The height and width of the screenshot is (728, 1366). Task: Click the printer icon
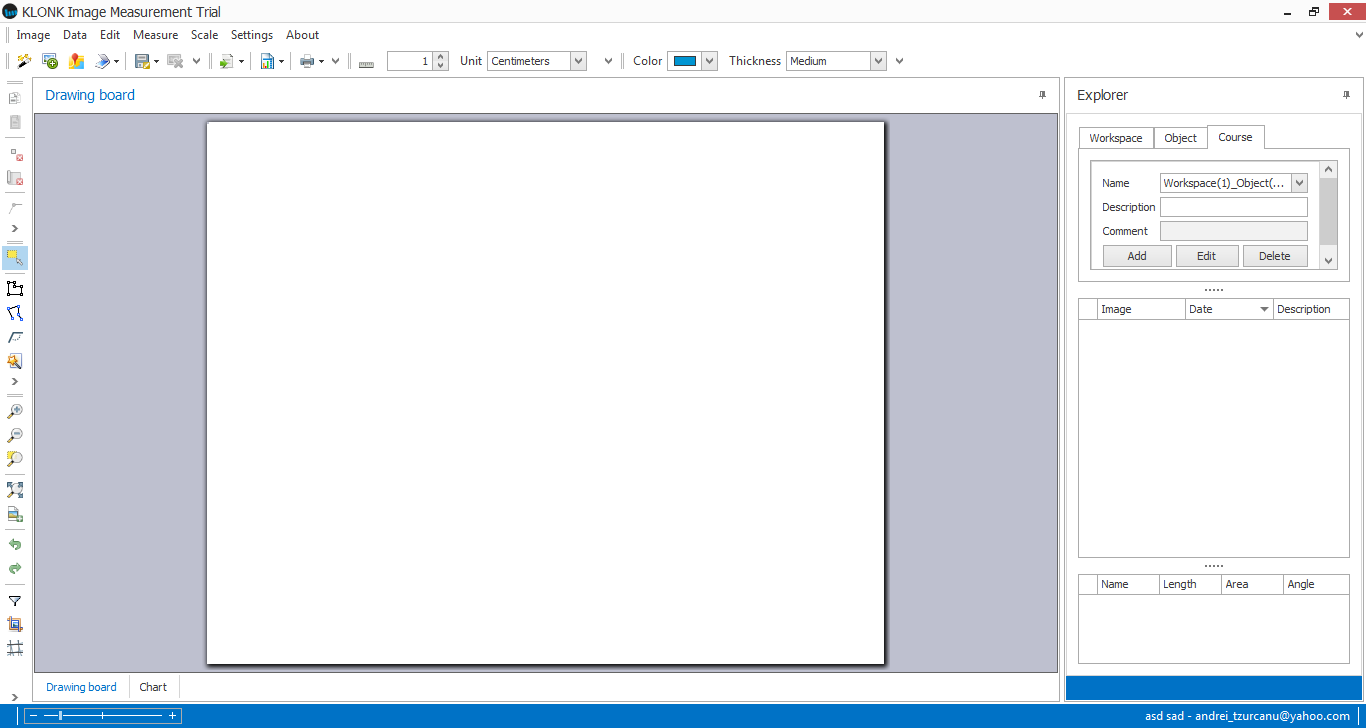(307, 61)
